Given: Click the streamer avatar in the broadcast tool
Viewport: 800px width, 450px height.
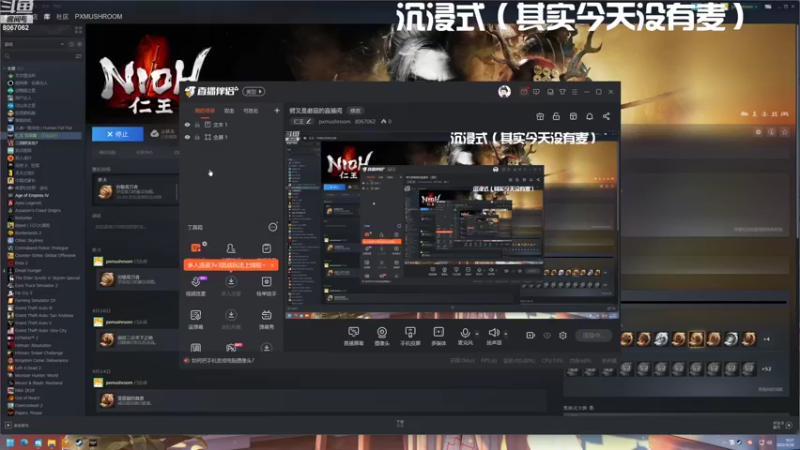Looking at the screenshot, I should pos(504,91).
